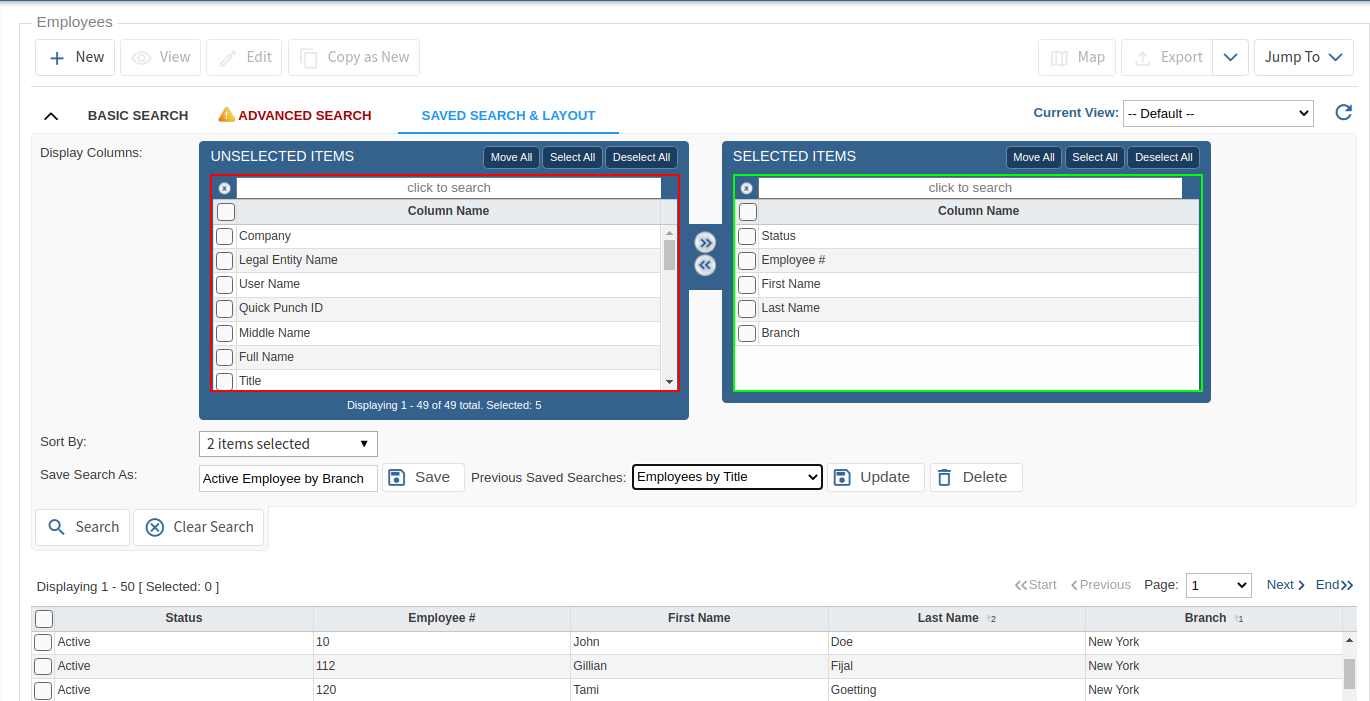
Task: Go to the Next page link
Action: click(1285, 585)
